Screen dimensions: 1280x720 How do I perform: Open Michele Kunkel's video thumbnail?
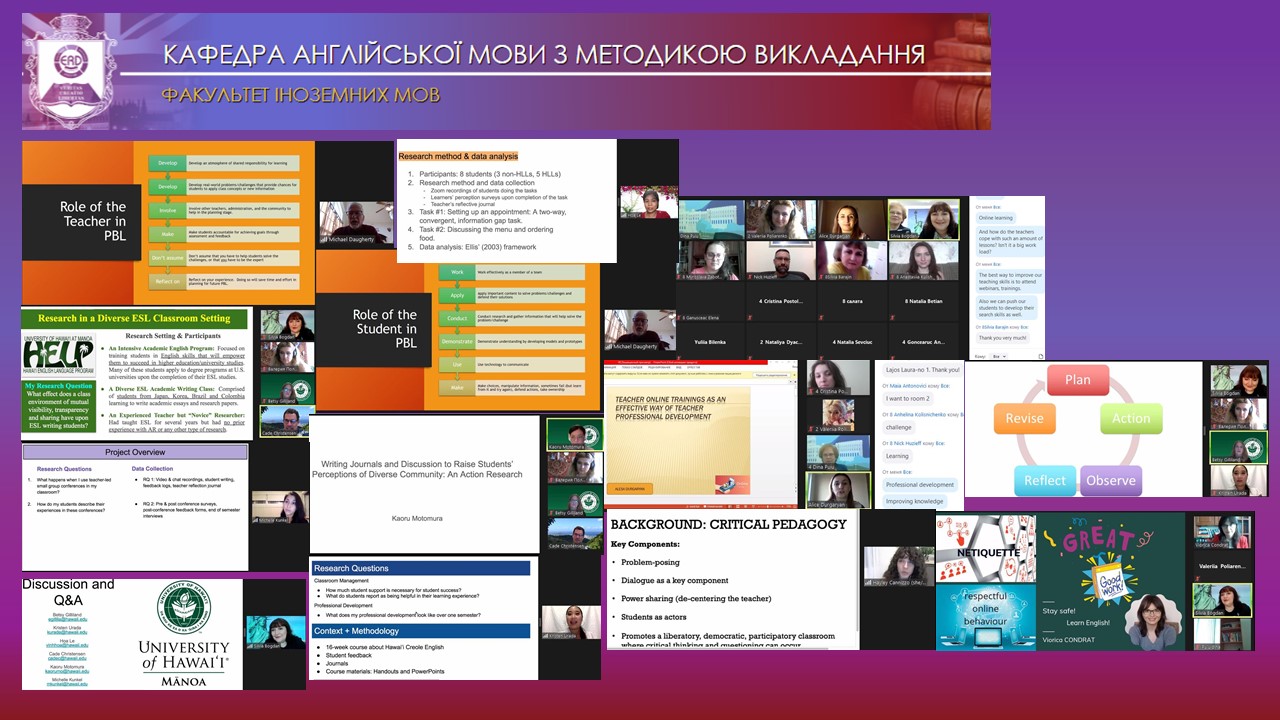281,506
